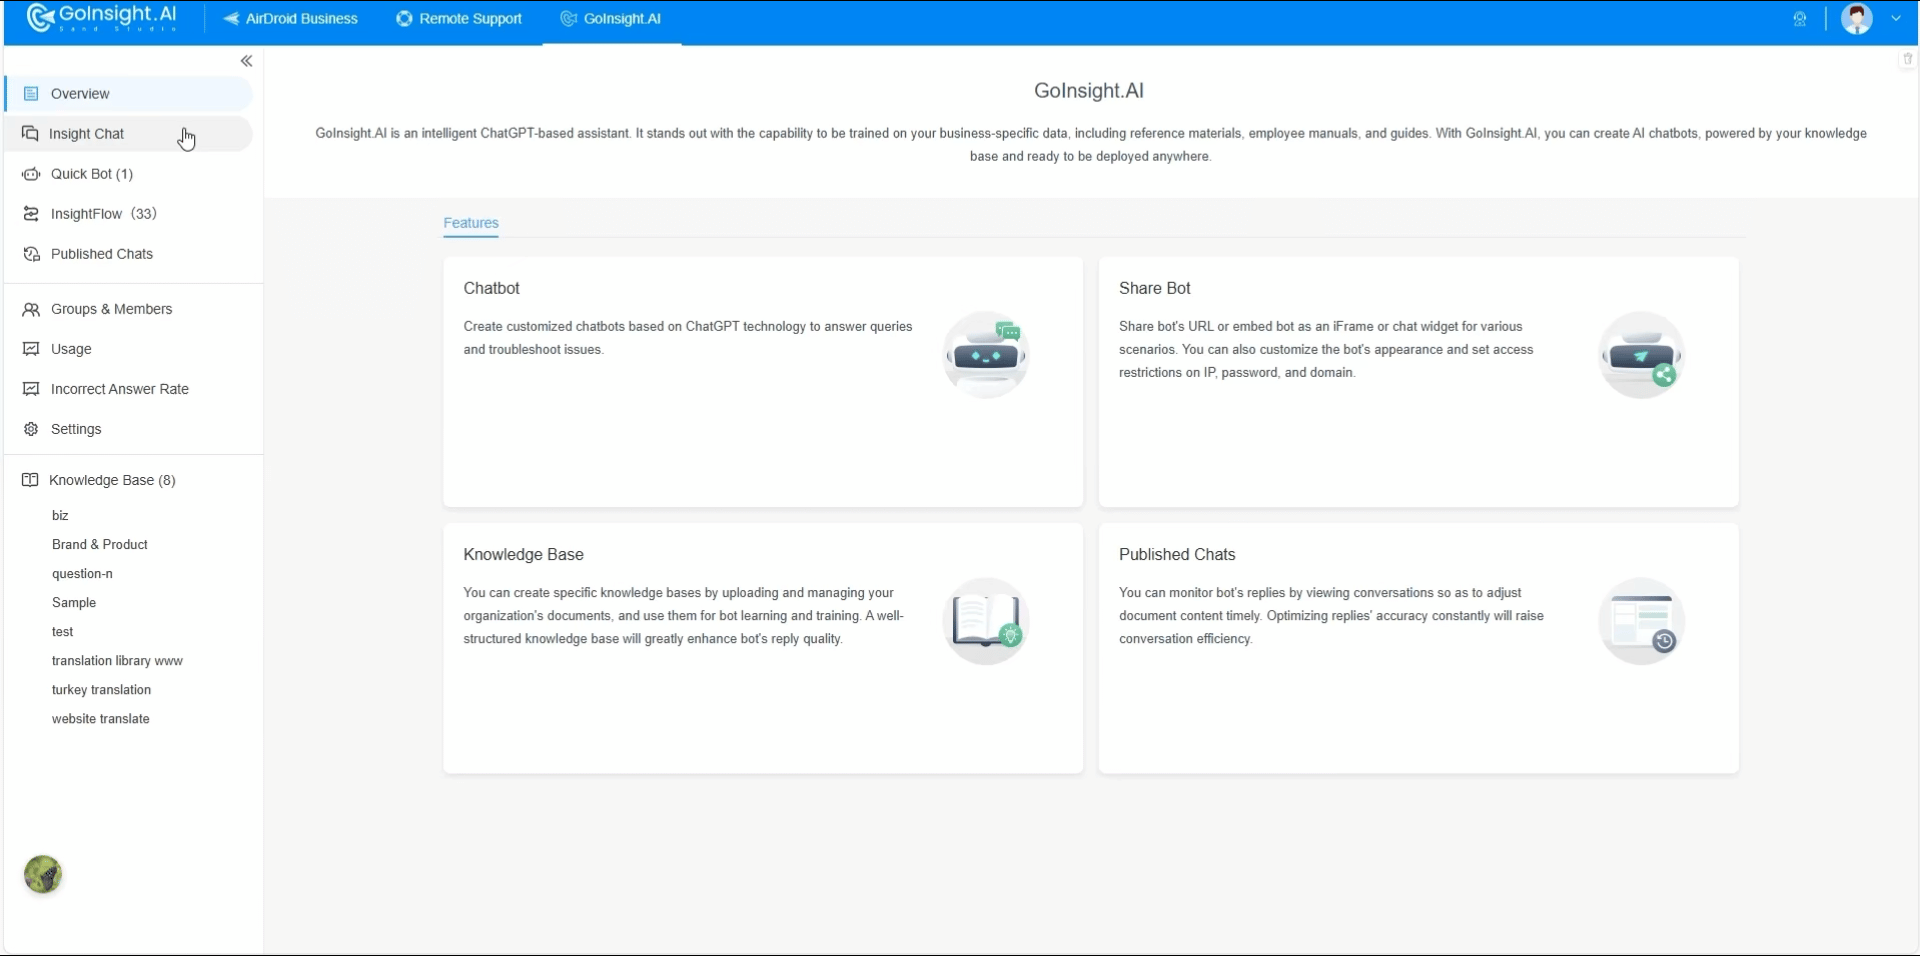The image size is (1920, 956).
Task: Click the Insight Chat bubble icon
Action: [x=31, y=134]
